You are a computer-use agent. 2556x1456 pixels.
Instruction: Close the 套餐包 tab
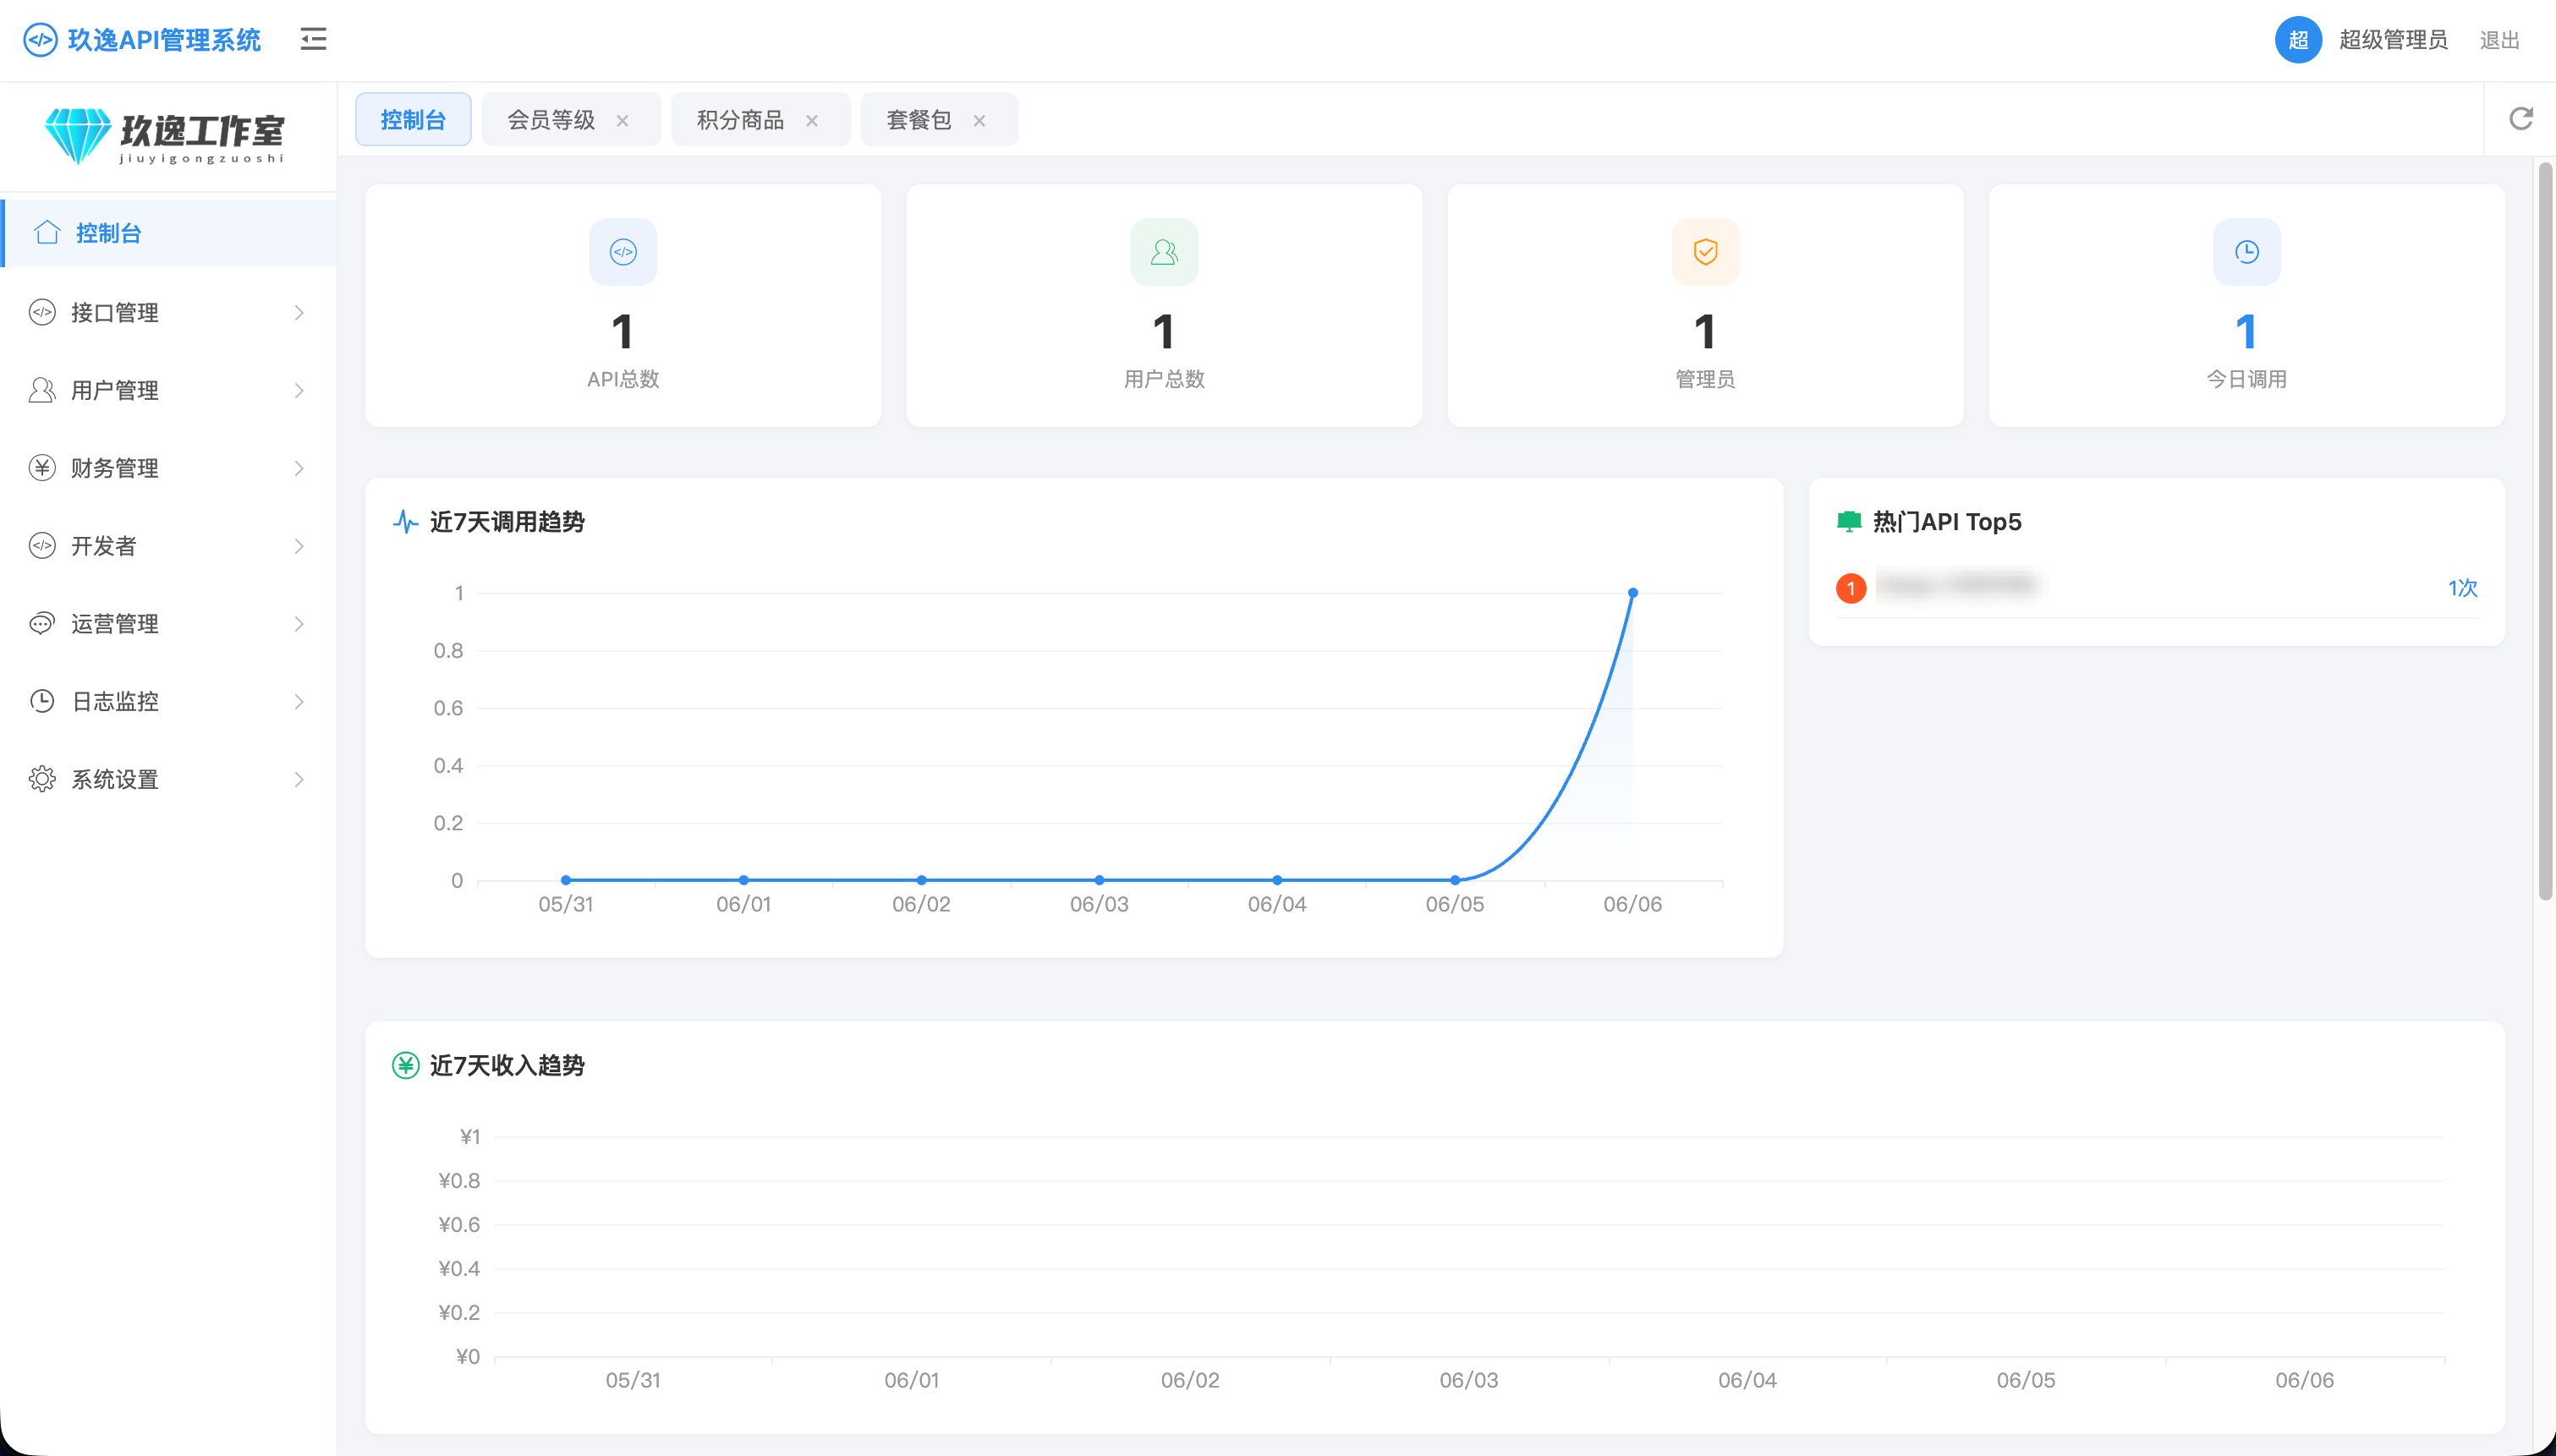[x=979, y=121]
